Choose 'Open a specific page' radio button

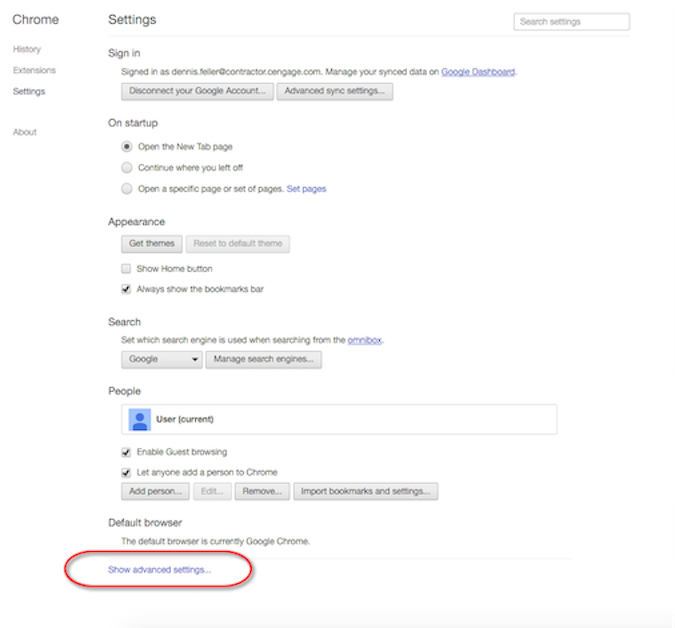pos(127,188)
